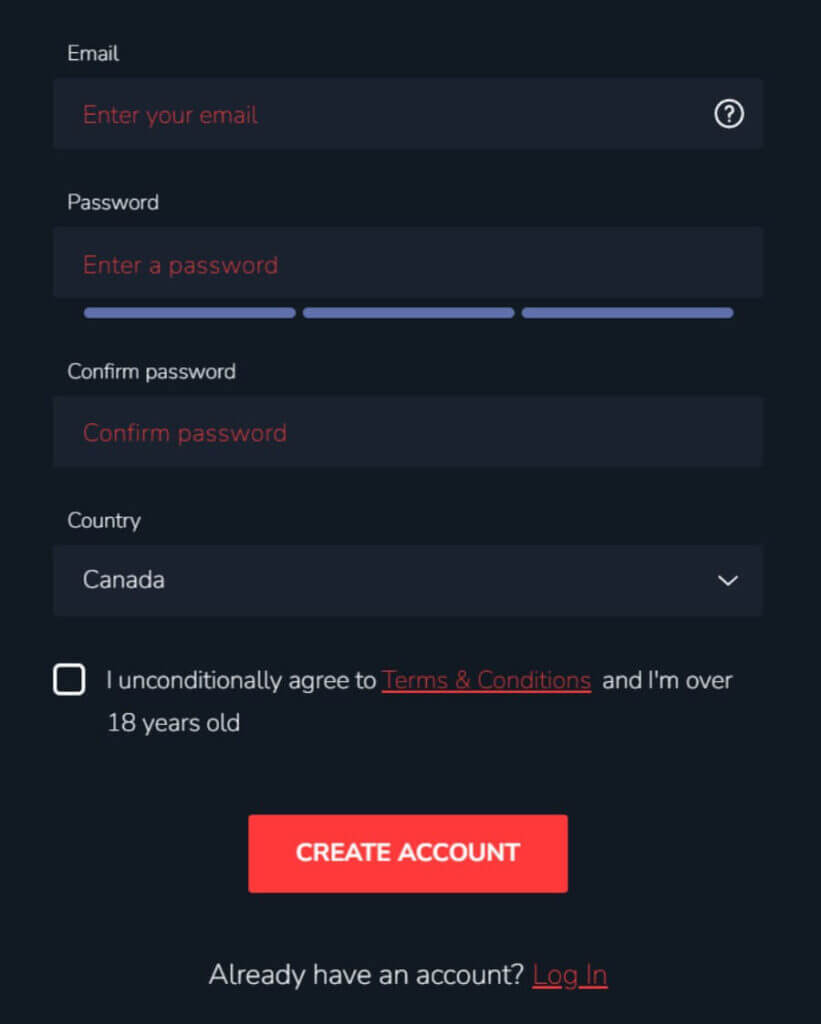
Task: Click into the Confirm password input
Action: click(408, 432)
